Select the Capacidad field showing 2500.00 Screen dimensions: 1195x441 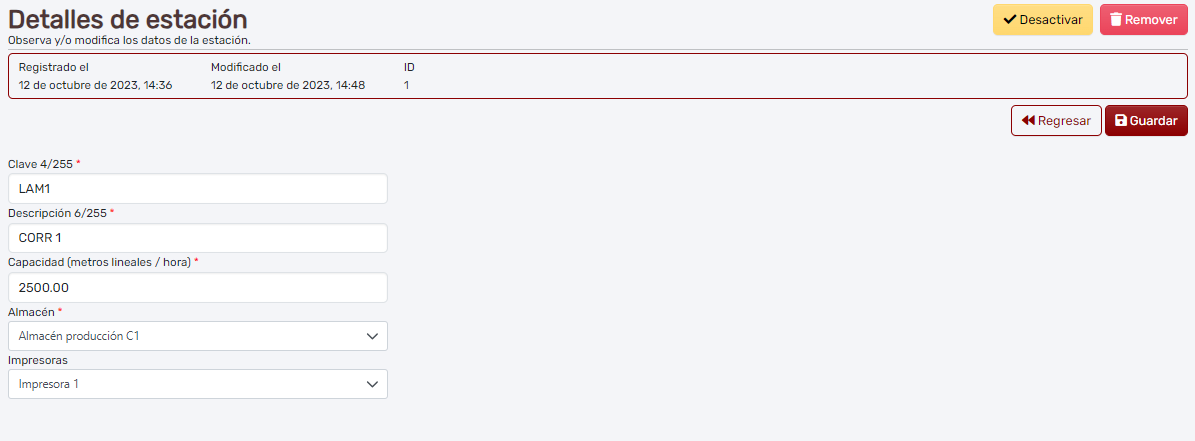click(x=197, y=287)
